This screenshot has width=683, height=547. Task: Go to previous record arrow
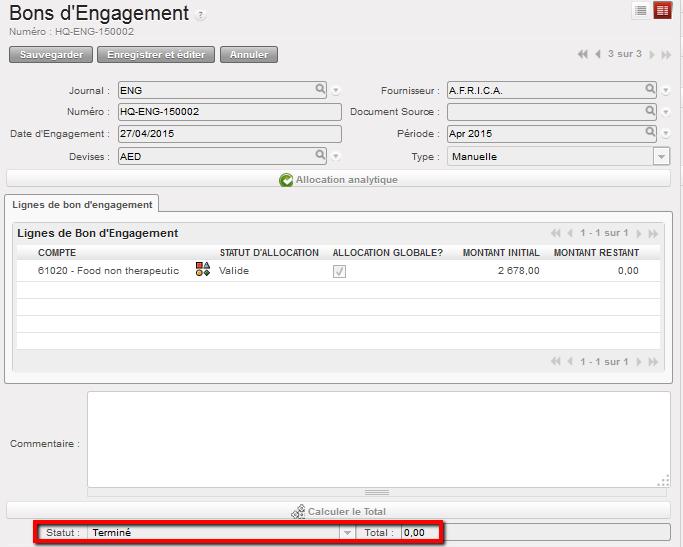598,55
